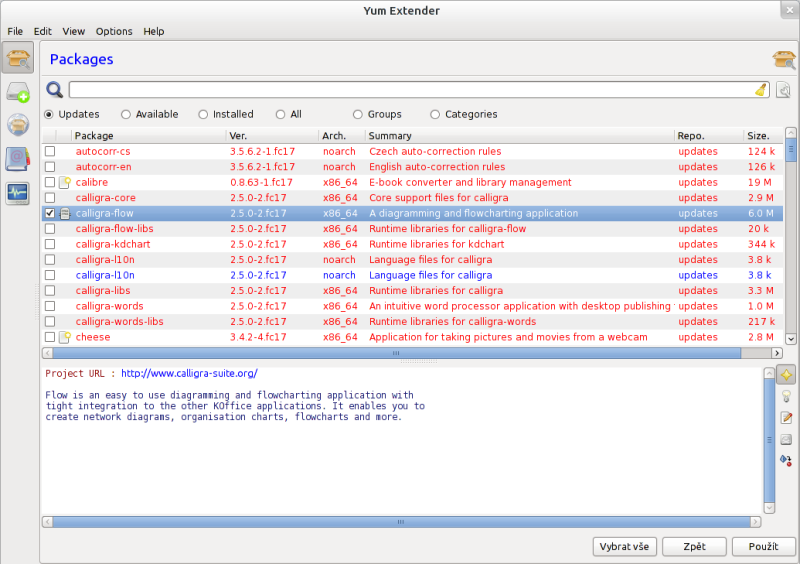Viewport: 800px width, 564px height.
Task: Show package description with star icon
Action: pos(786,375)
